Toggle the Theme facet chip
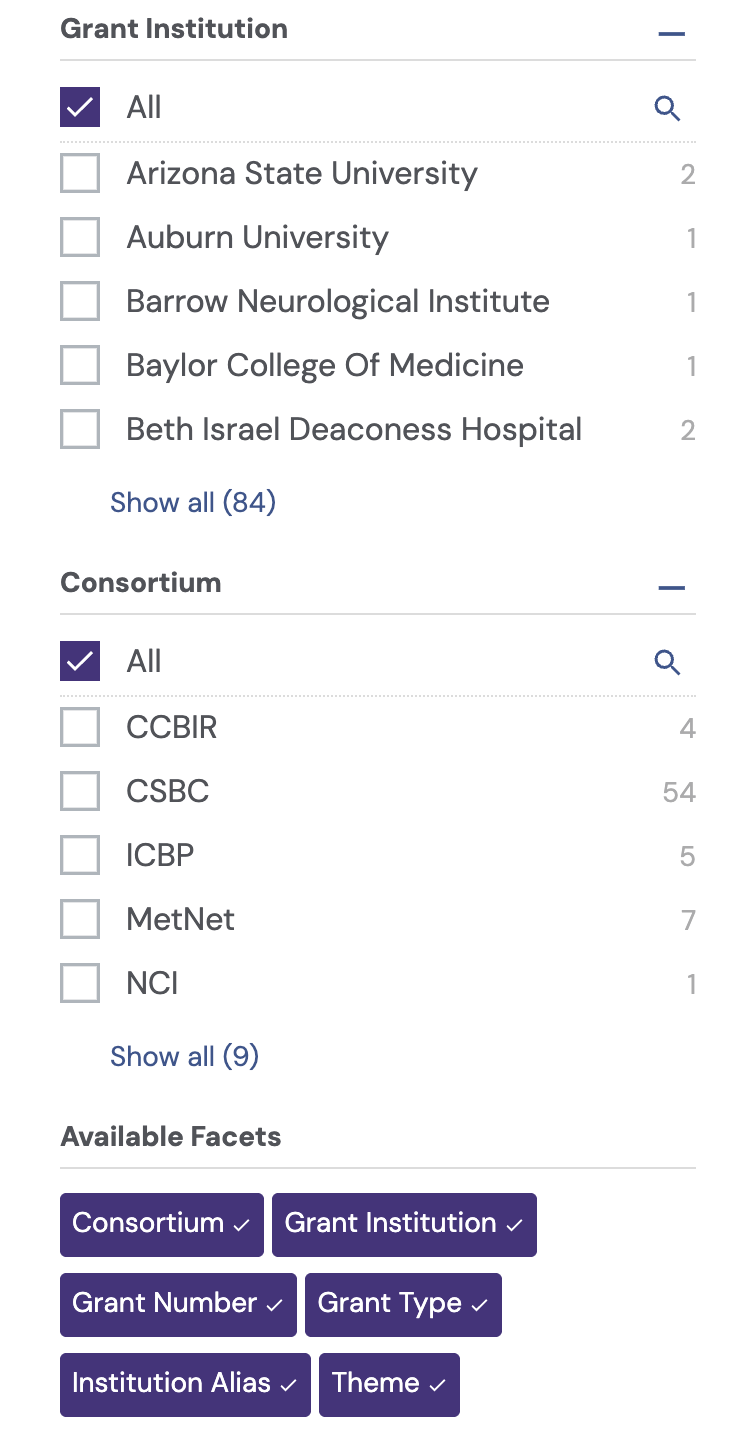The width and height of the screenshot is (738, 1448). coord(389,1384)
